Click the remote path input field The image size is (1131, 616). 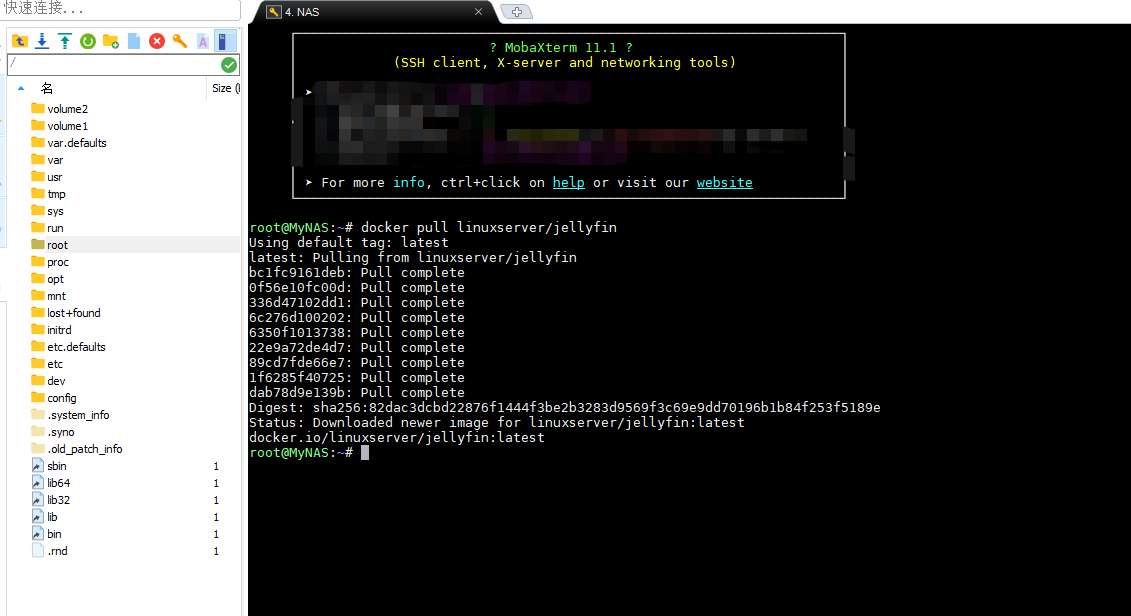113,64
